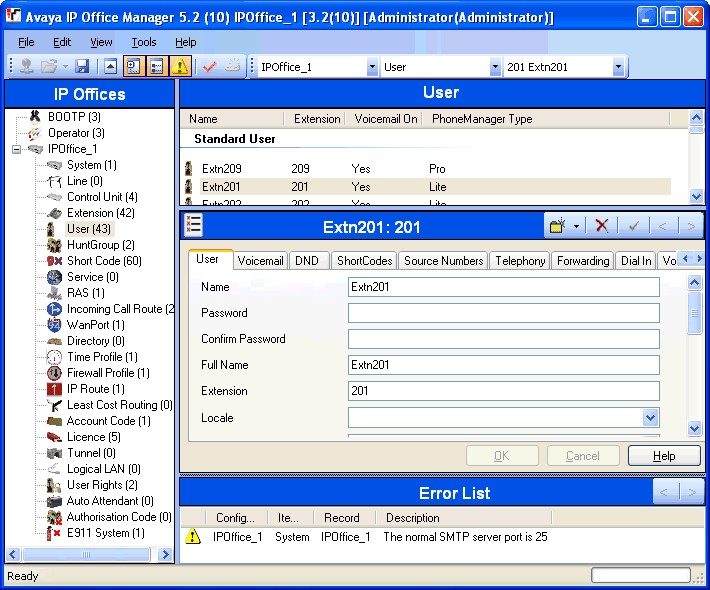The image size is (710, 590).
Task: Switch to the Source Numbers tab
Action: [x=443, y=261]
